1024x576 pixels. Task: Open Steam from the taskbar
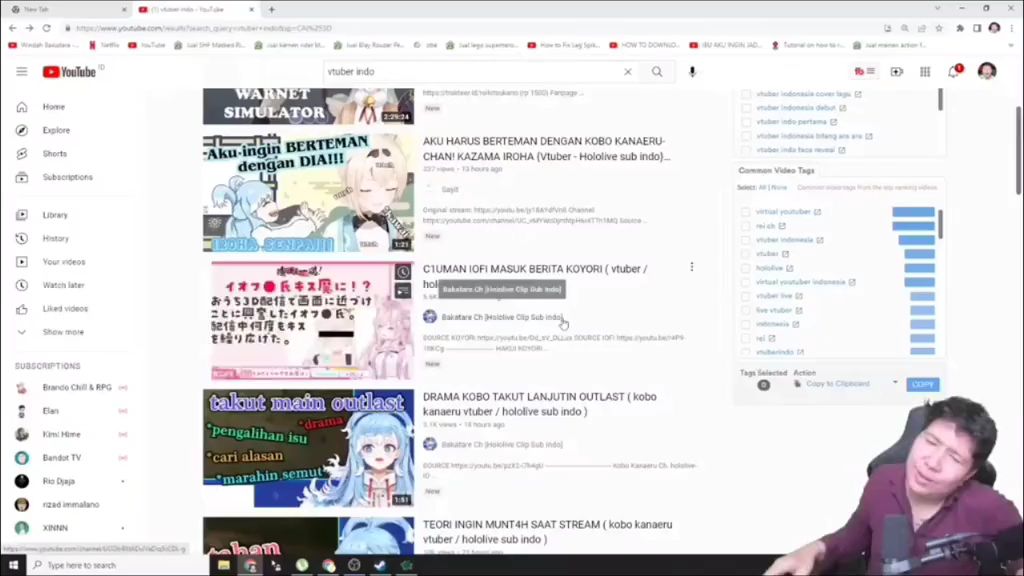point(380,565)
